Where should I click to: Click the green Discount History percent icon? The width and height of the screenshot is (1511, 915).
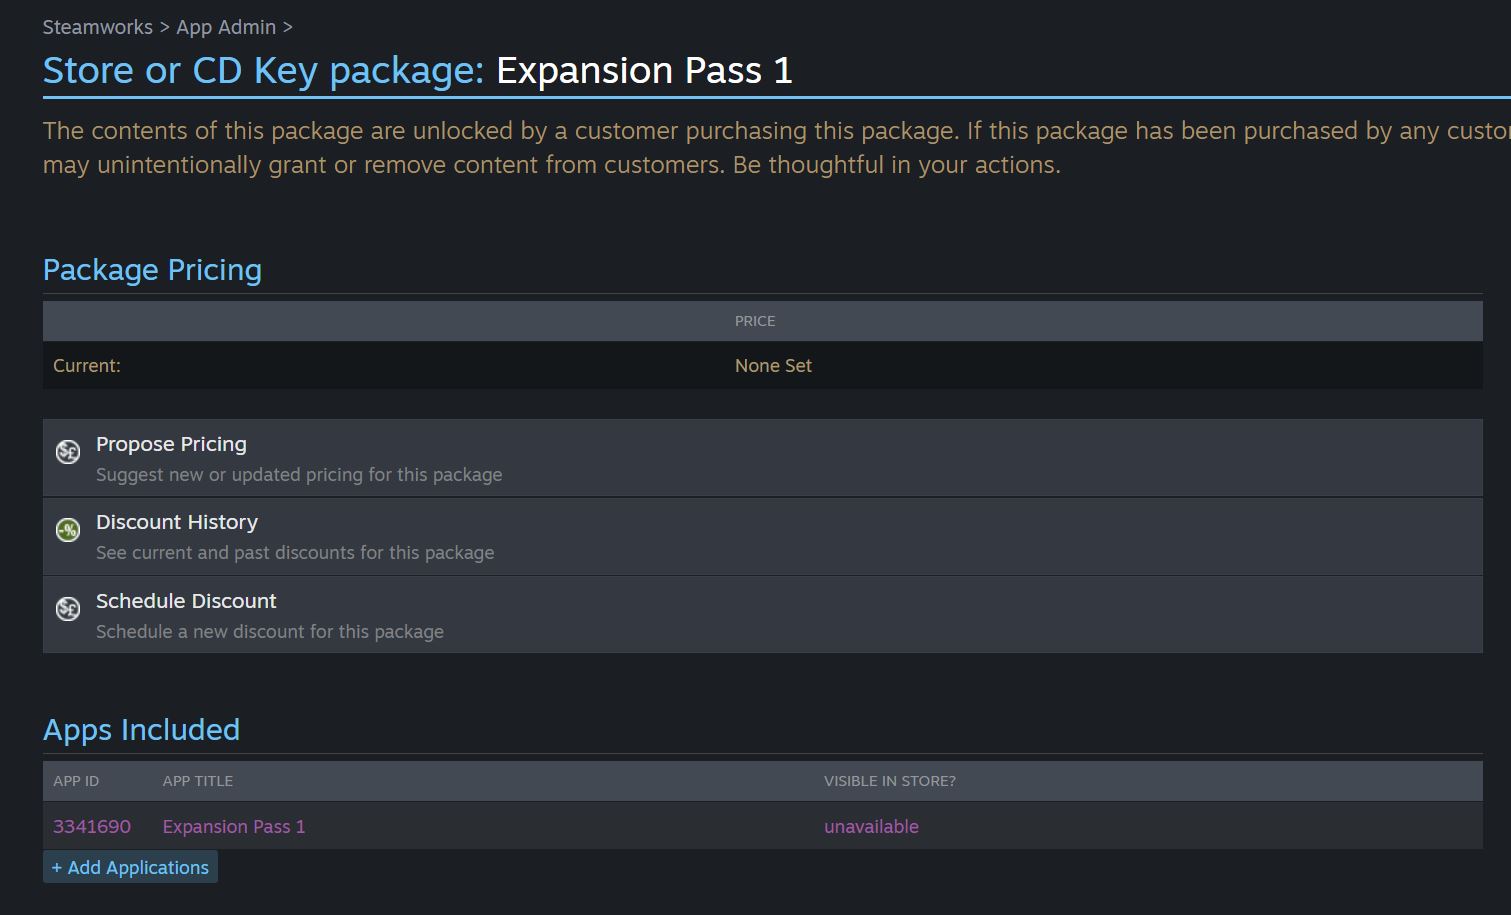[67, 529]
